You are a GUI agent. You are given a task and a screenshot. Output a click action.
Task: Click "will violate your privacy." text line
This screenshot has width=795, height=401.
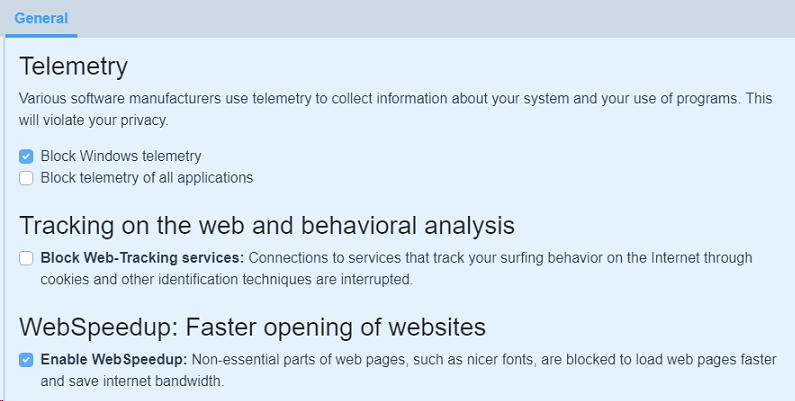tap(94, 120)
